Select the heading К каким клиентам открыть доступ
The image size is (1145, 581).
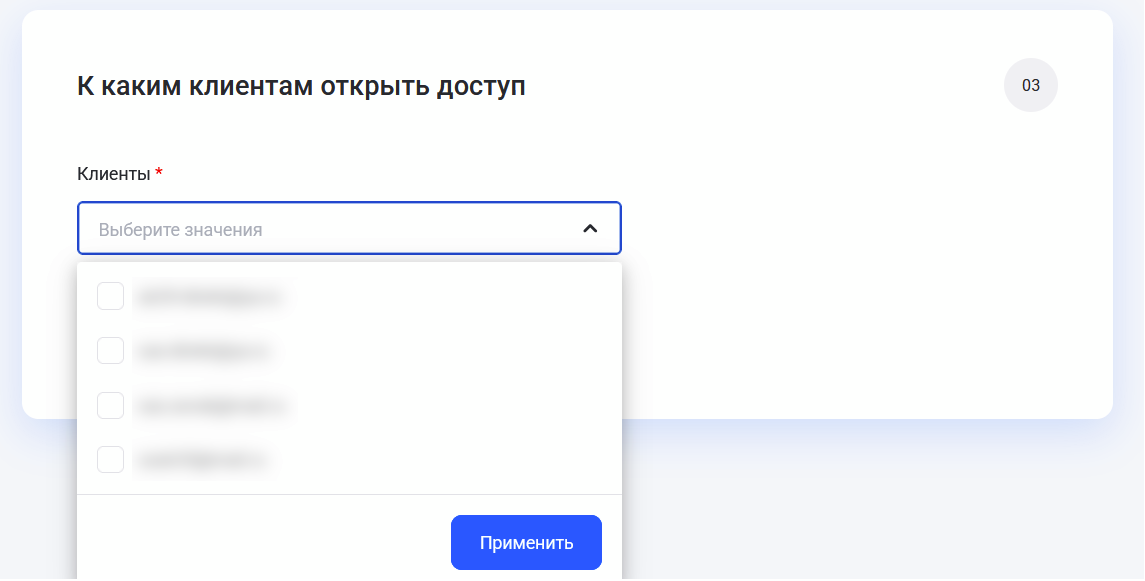(302, 86)
